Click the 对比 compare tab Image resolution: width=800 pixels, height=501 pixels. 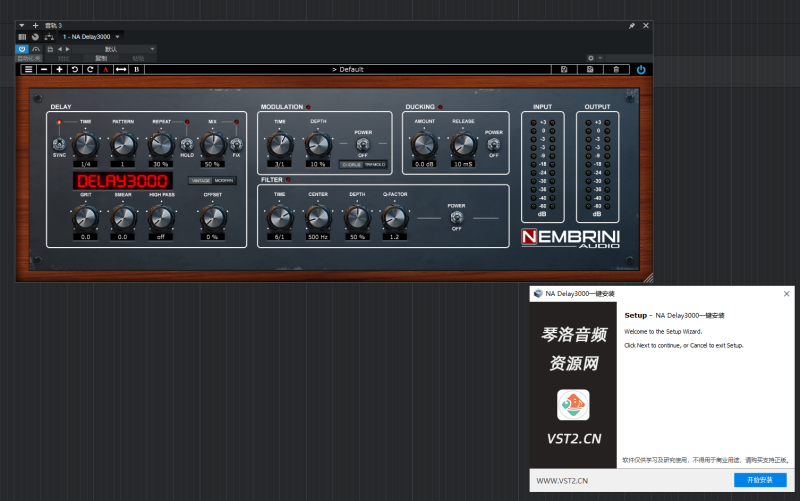64,58
